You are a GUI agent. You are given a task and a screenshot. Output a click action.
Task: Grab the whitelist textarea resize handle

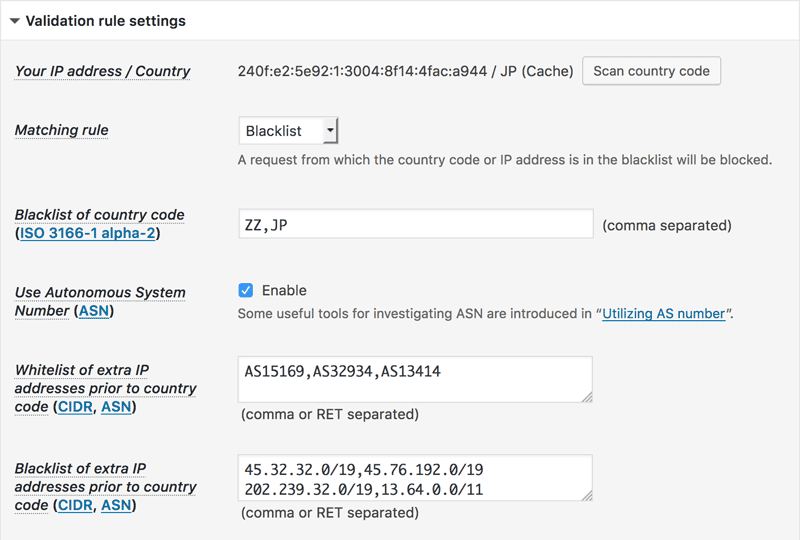click(x=587, y=397)
